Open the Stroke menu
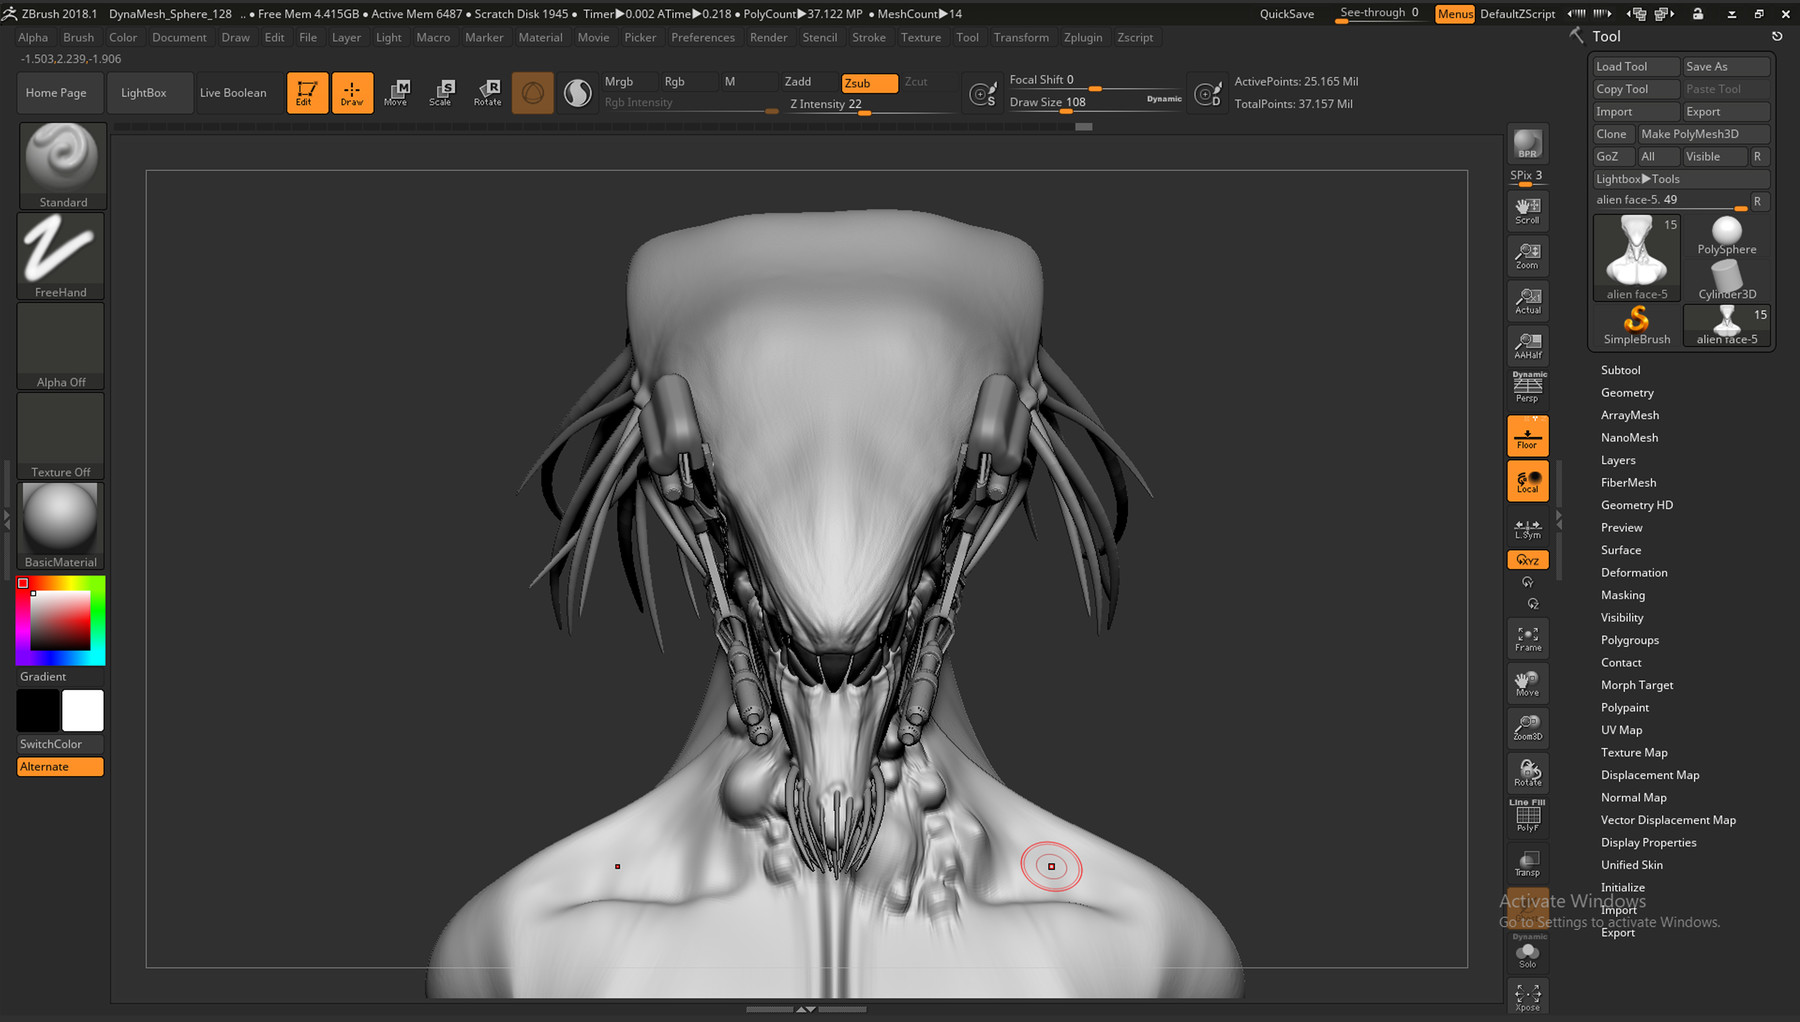Image resolution: width=1800 pixels, height=1022 pixels. point(868,37)
